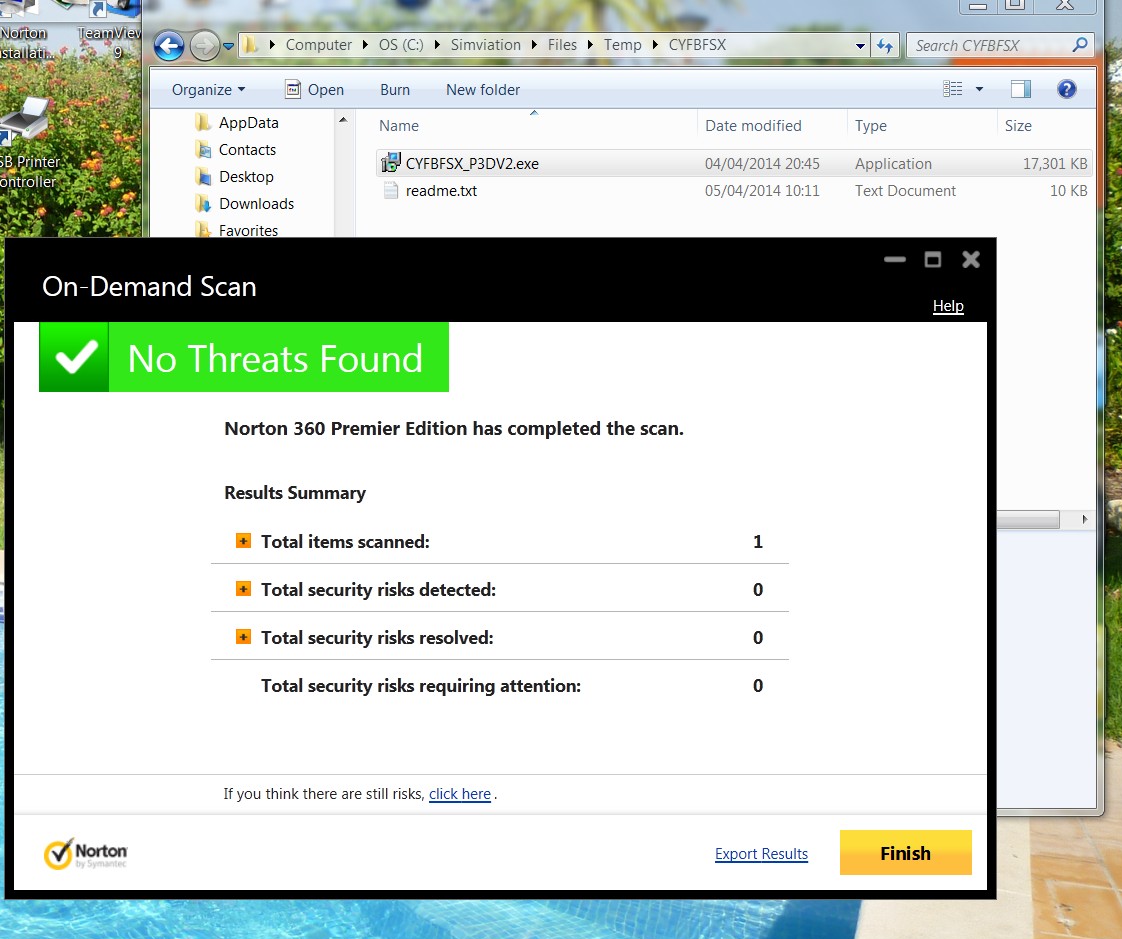Select the readme.txt file
This screenshot has width=1122, height=939.
point(733,190)
